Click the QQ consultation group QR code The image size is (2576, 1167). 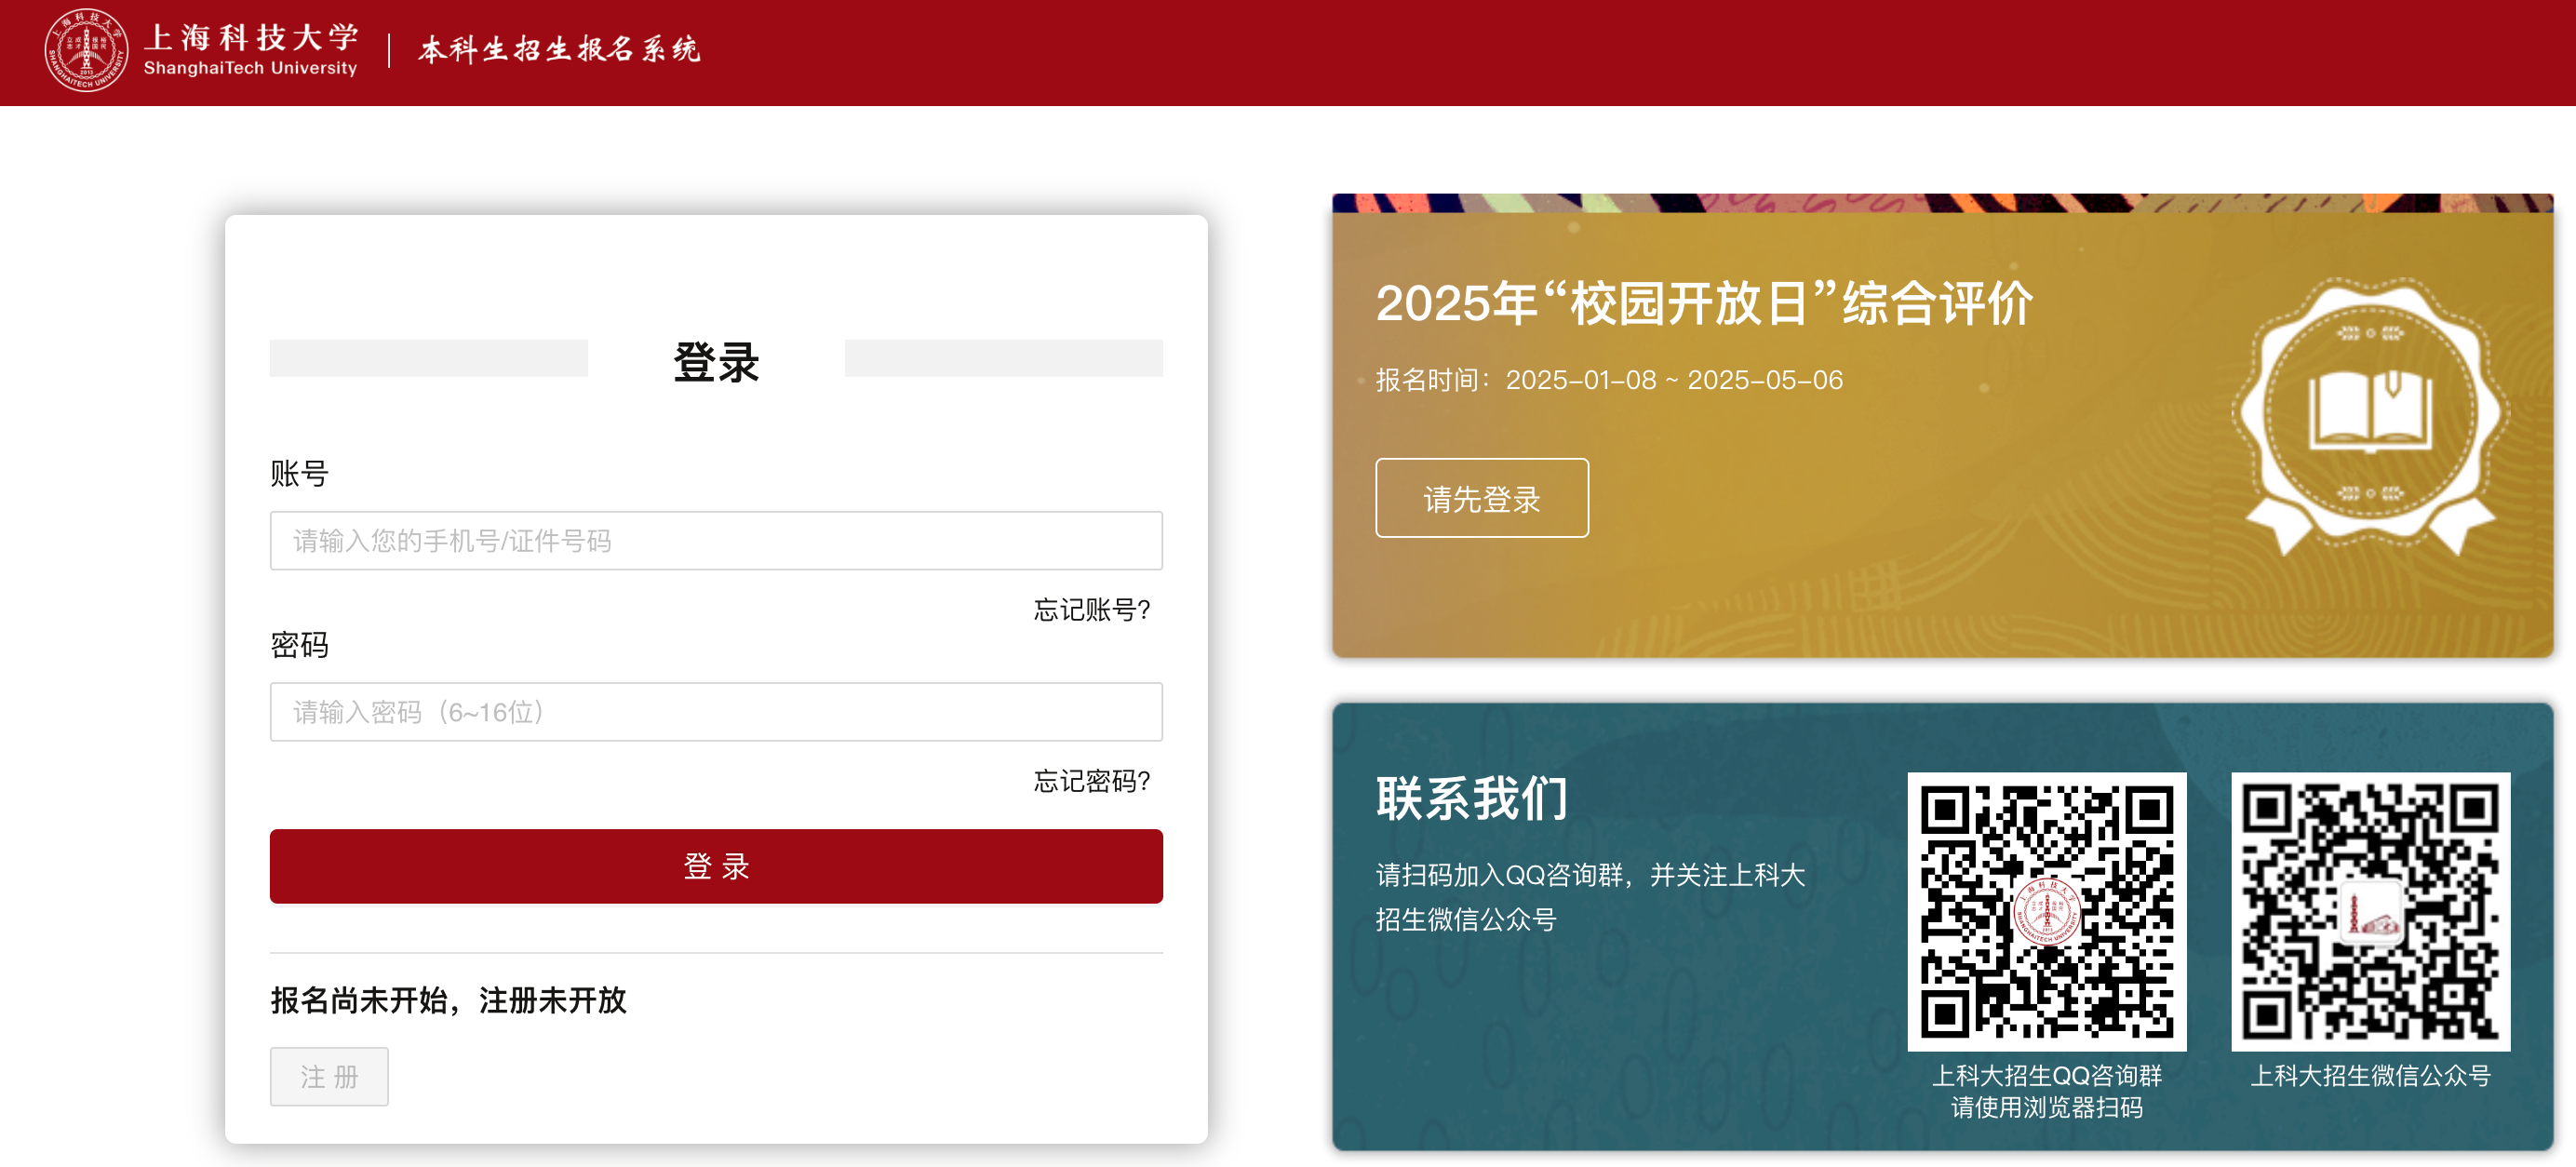pos(2047,911)
